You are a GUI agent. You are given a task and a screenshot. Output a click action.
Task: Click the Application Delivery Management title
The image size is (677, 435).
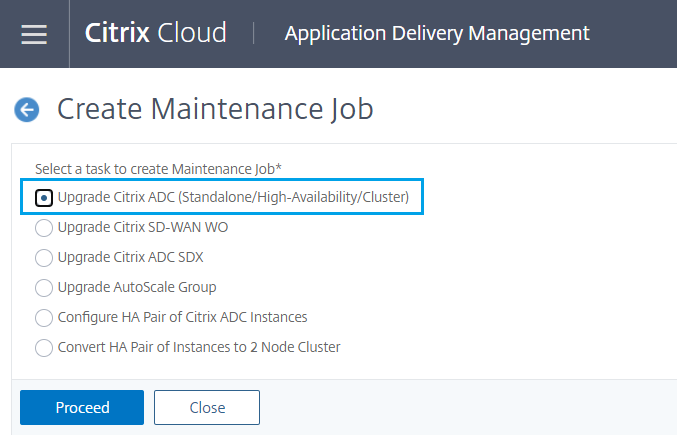[x=437, y=34]
